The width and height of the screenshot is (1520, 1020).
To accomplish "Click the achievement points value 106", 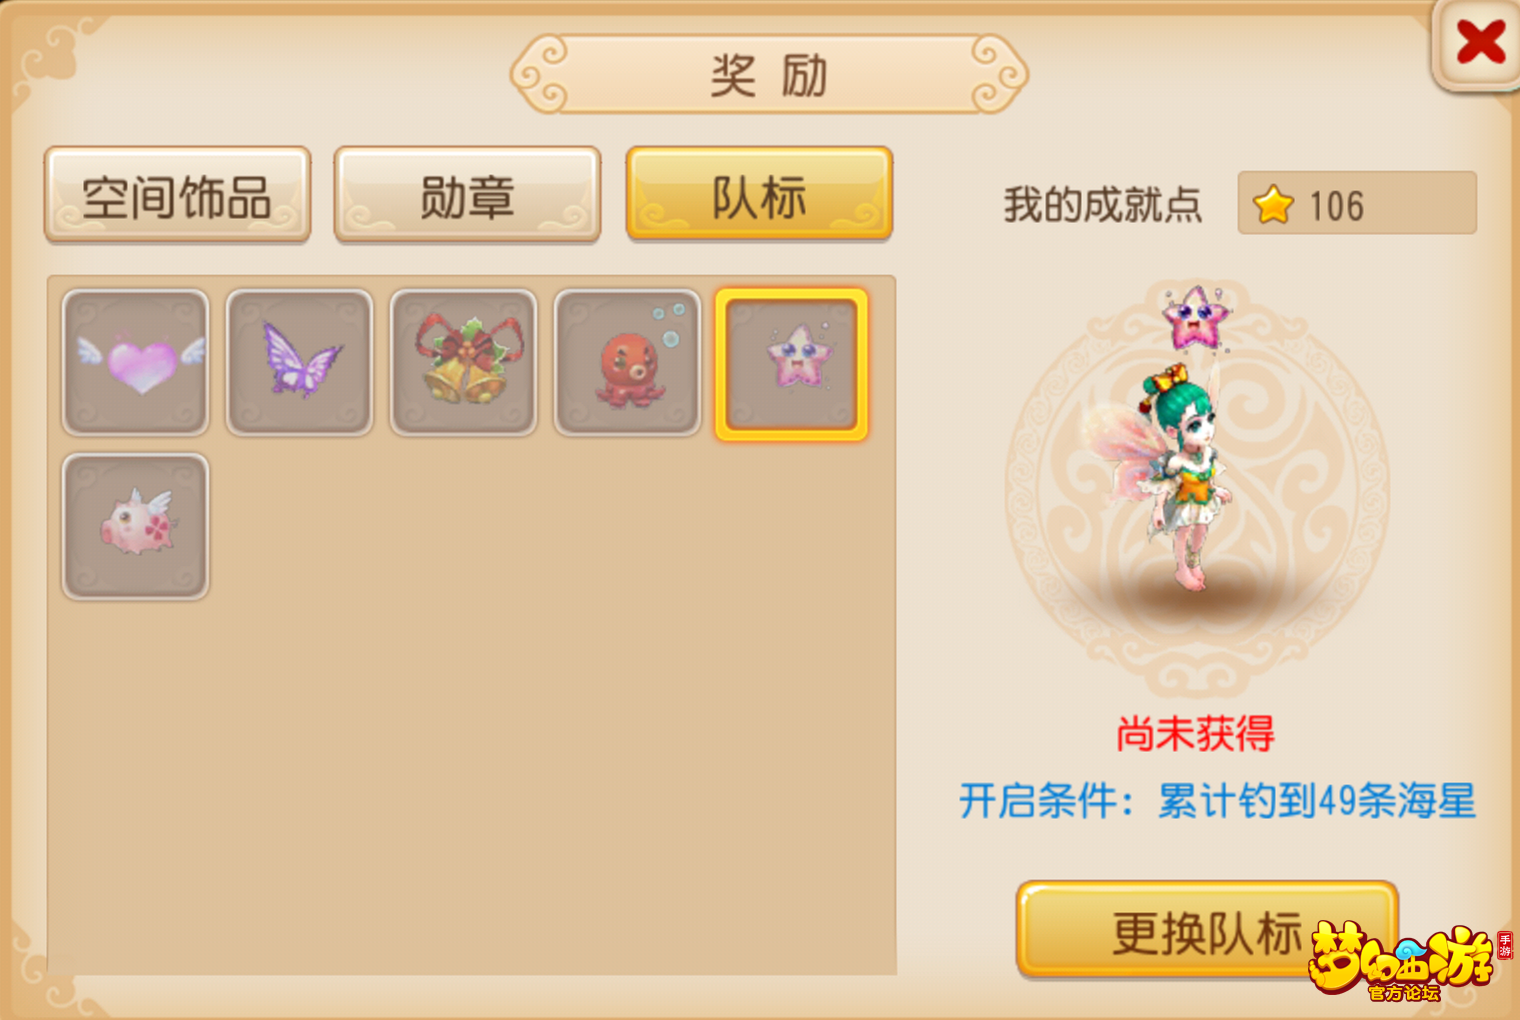I will tap(1337, 206).
